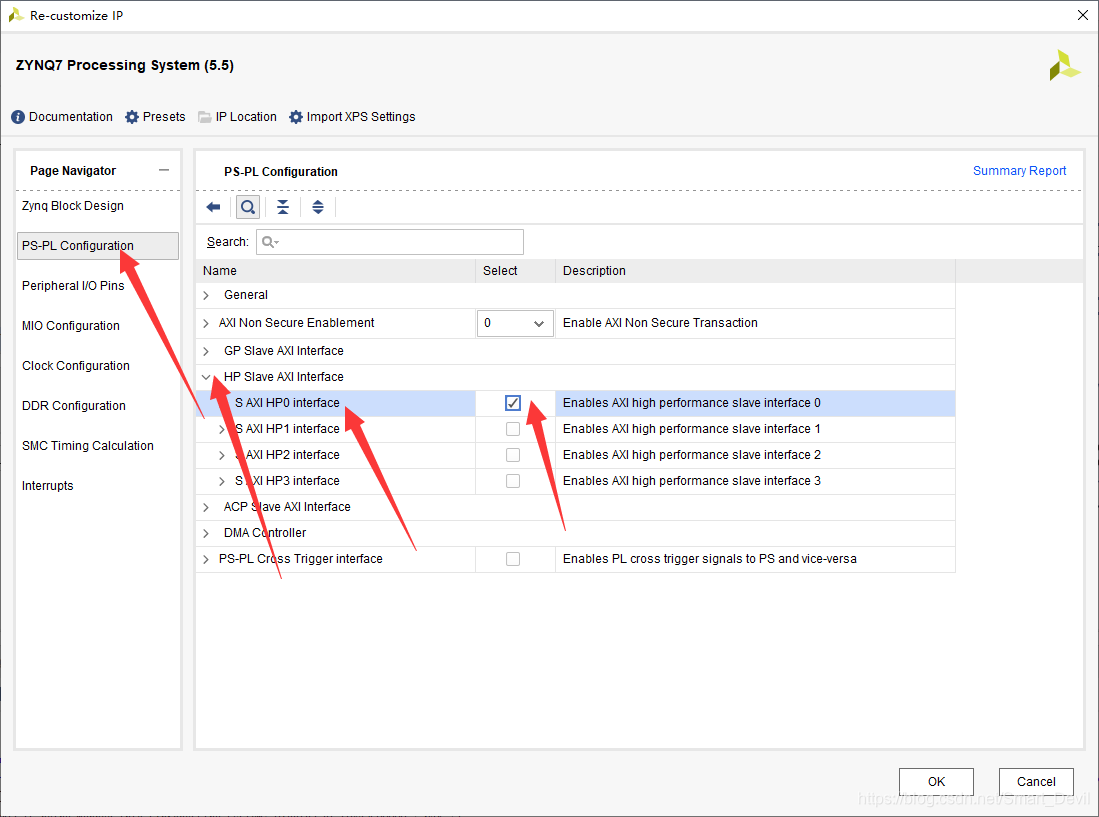Expand DMA Controller row
The image size is (1099, 817).
pyautogui.click(x=206, y=533)
